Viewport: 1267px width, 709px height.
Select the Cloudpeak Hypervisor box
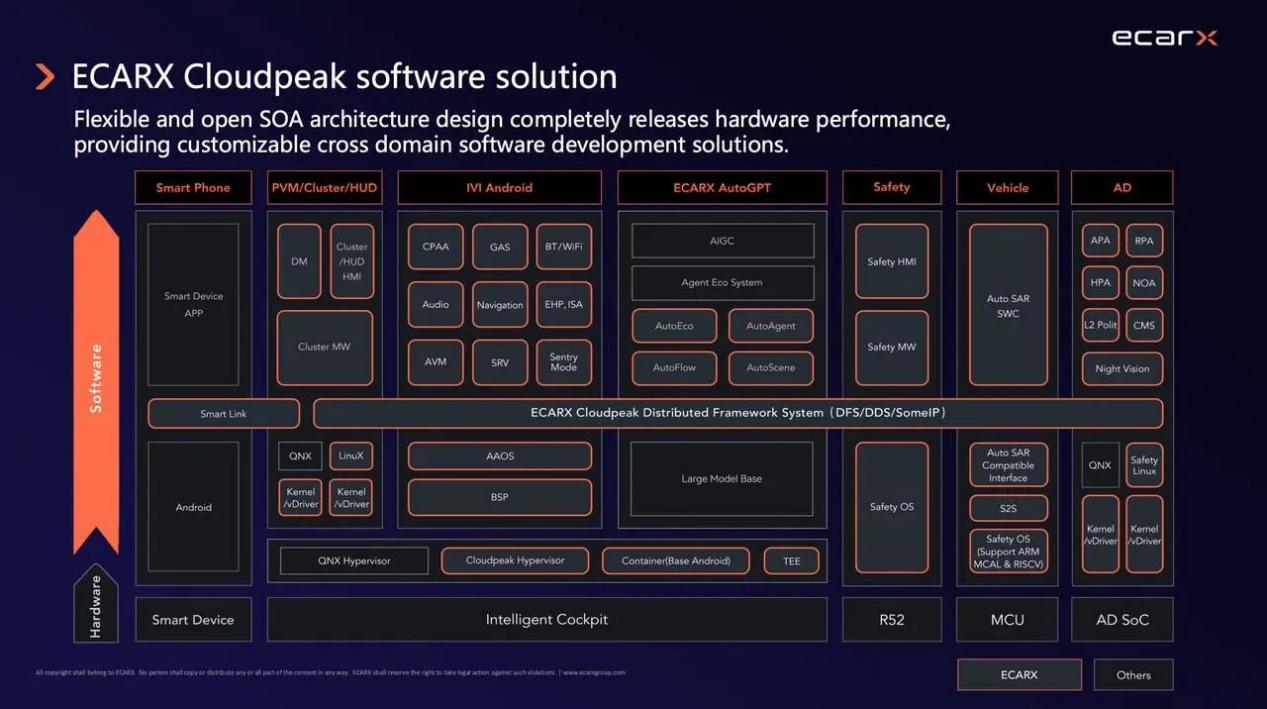(x=515, y=561)
